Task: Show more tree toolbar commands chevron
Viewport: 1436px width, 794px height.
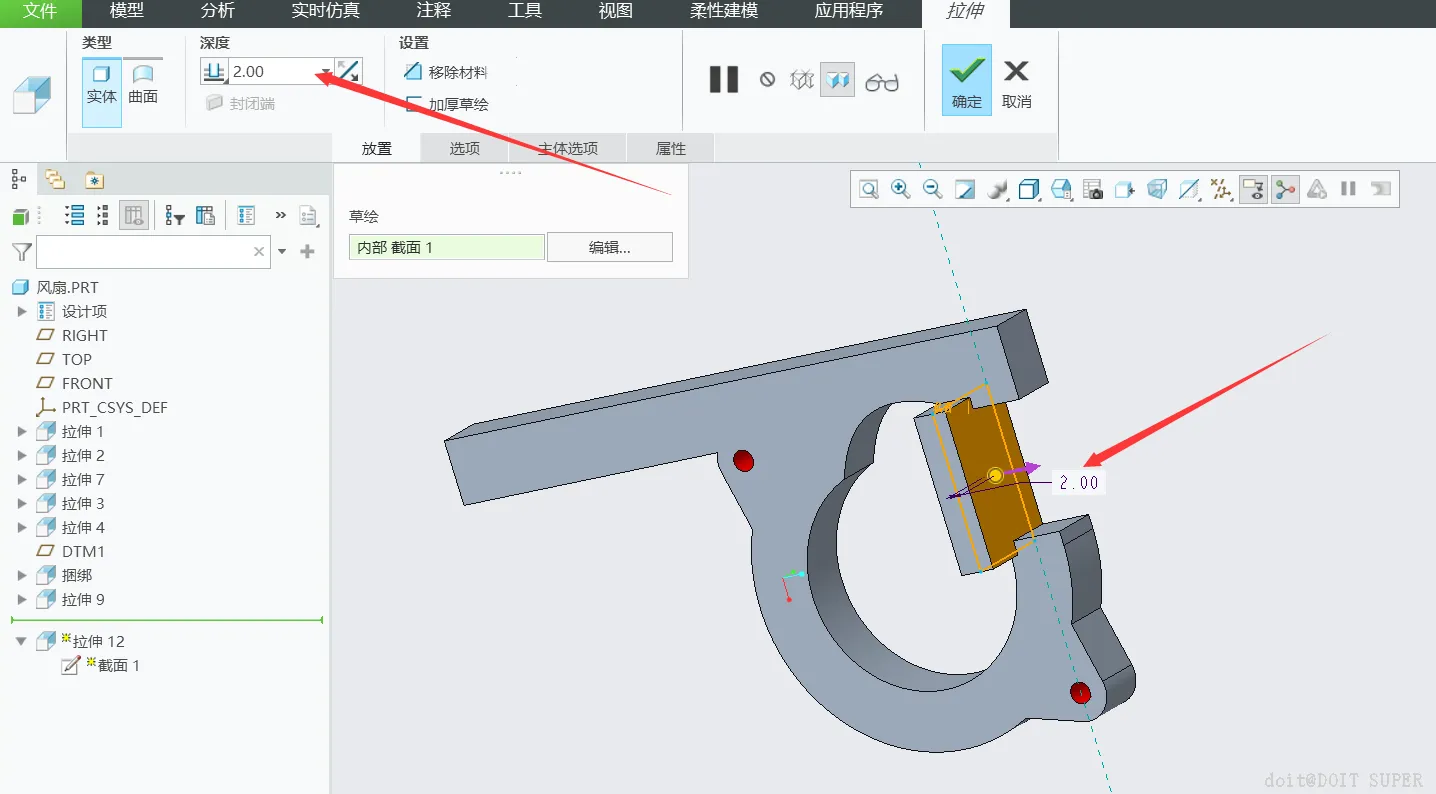Action: [281, 215]
